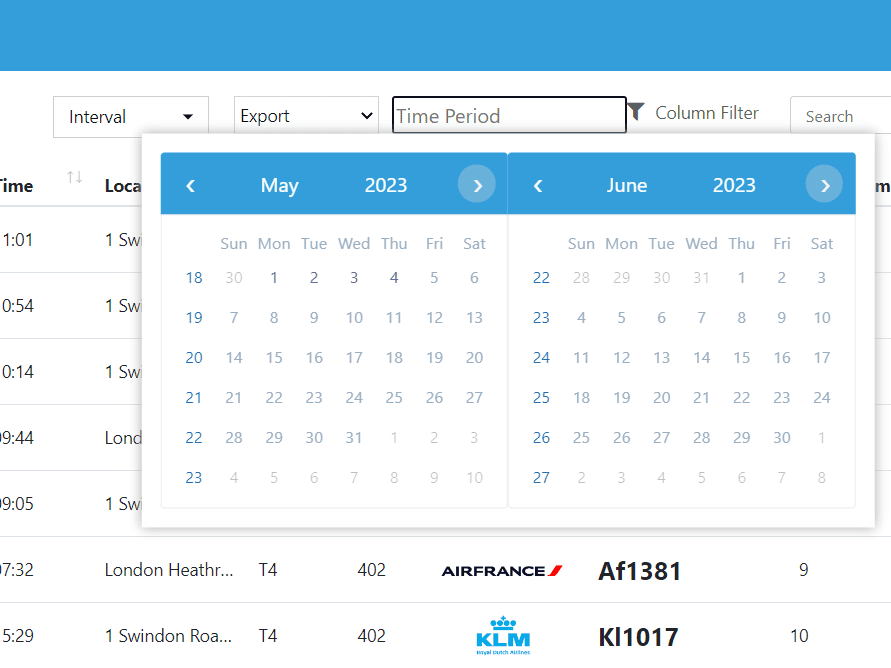Go to previous month in May calendar
Viewport: 891px width, 668px height.
(x=190, y=185)
